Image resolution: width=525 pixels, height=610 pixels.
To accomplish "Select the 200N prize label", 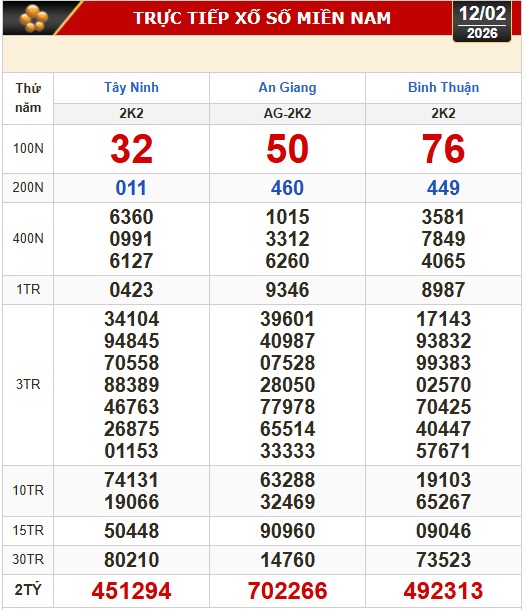I will (x=28, y=188).
